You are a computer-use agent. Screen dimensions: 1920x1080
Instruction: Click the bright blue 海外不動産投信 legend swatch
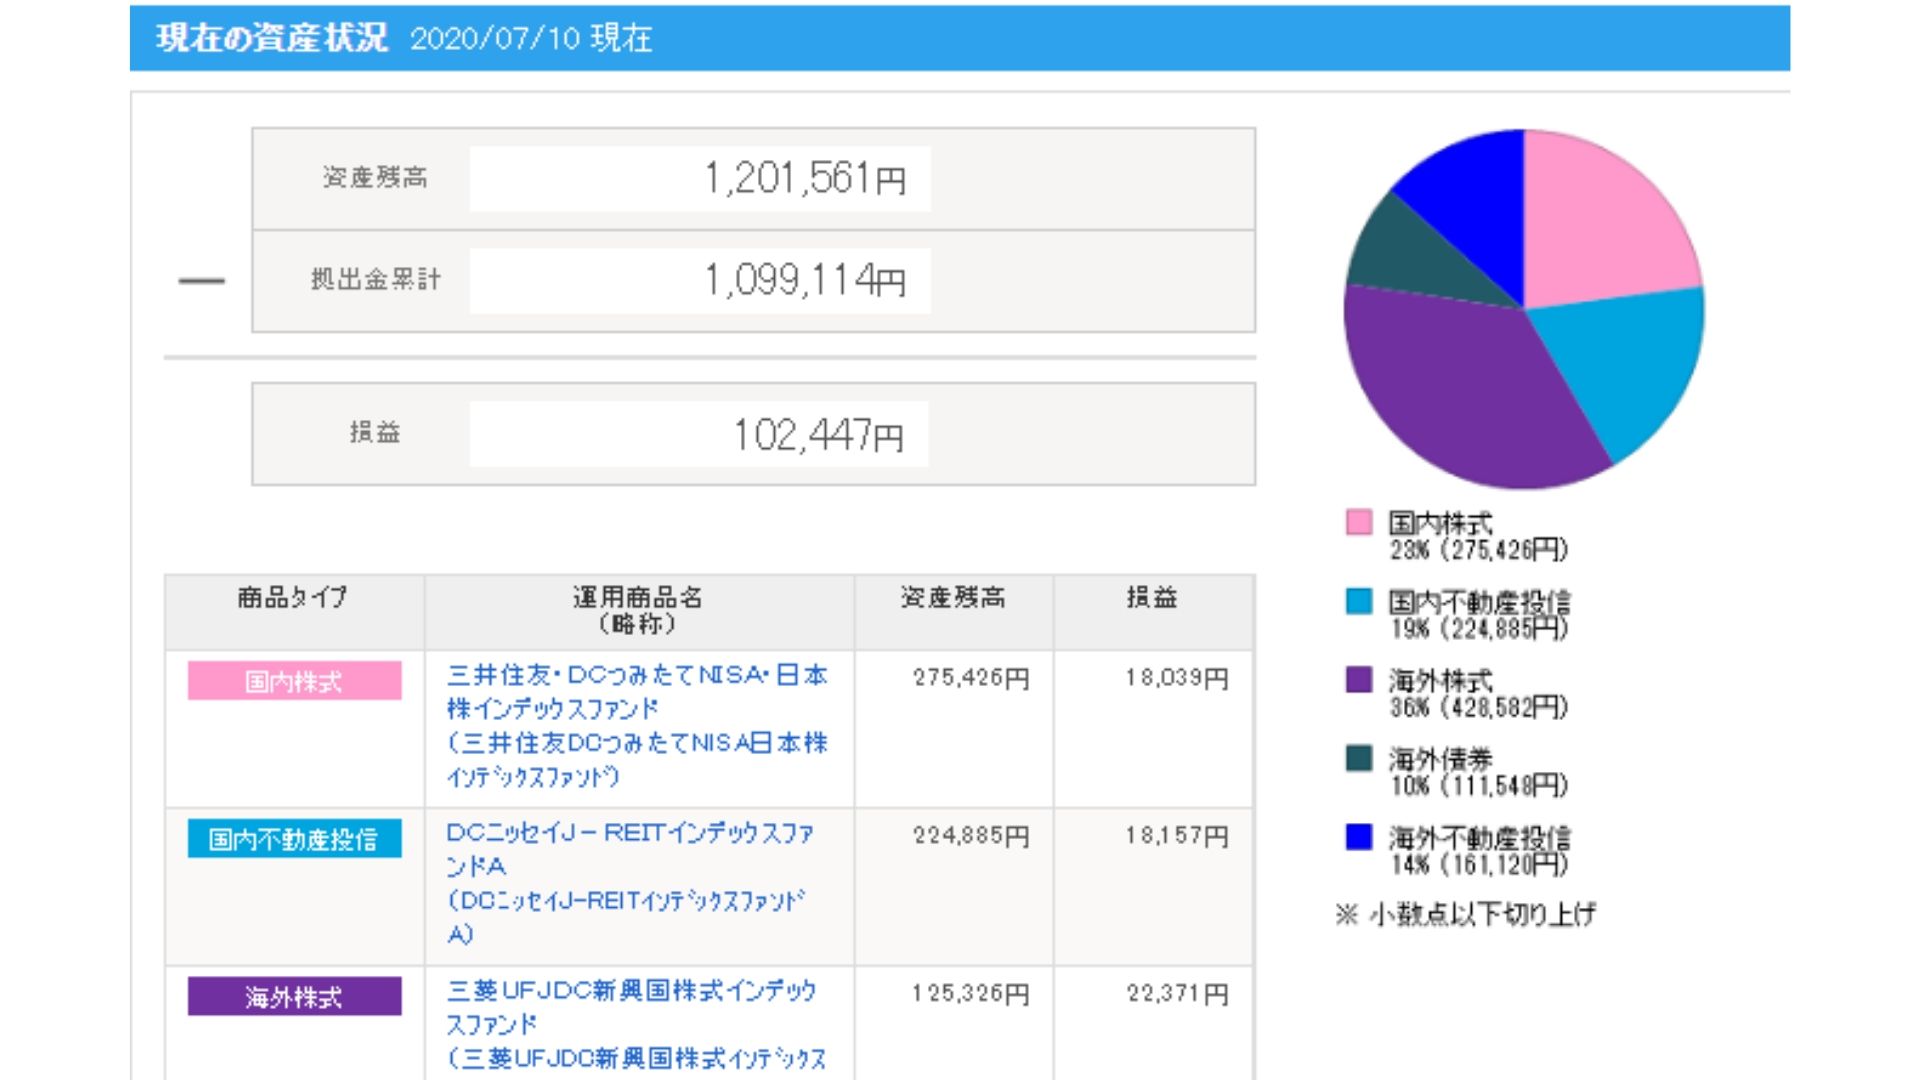click(1359, 837)
